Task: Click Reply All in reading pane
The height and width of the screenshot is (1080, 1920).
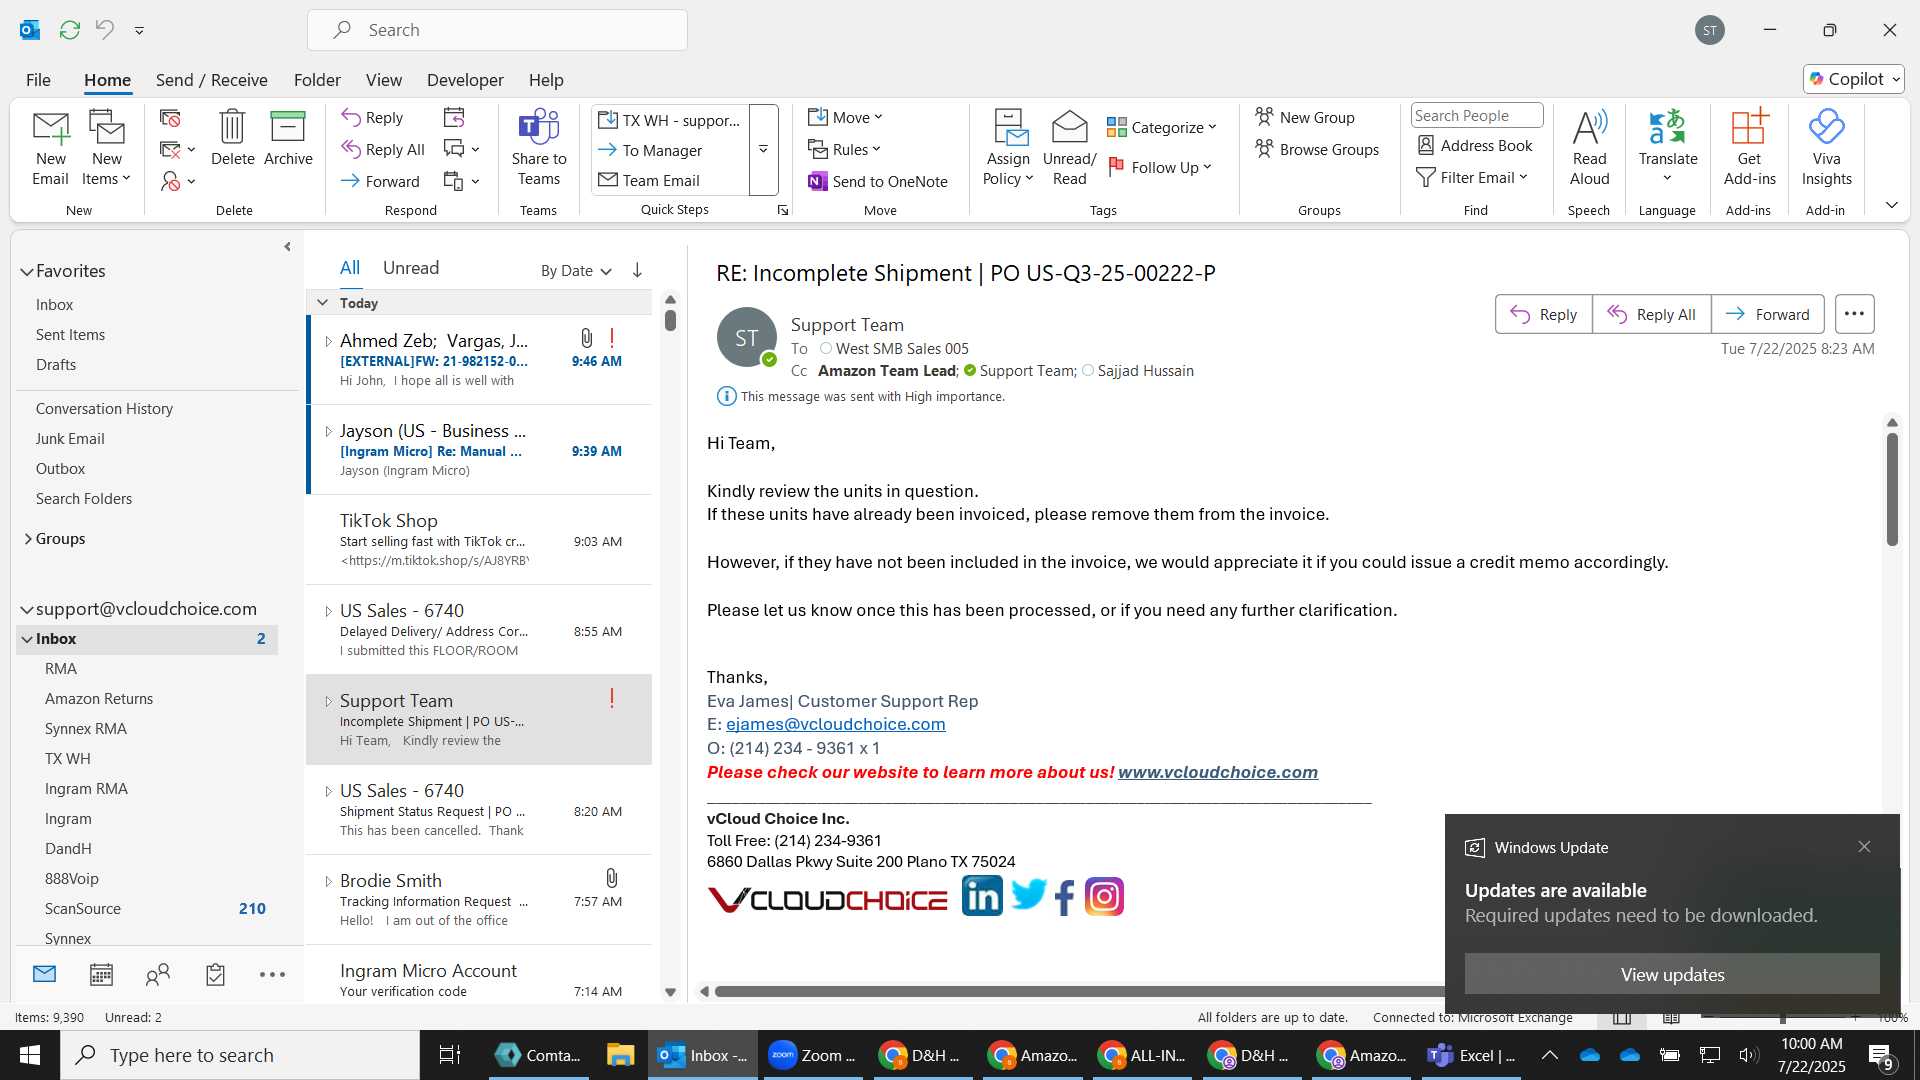Action: coord(1651,314)
